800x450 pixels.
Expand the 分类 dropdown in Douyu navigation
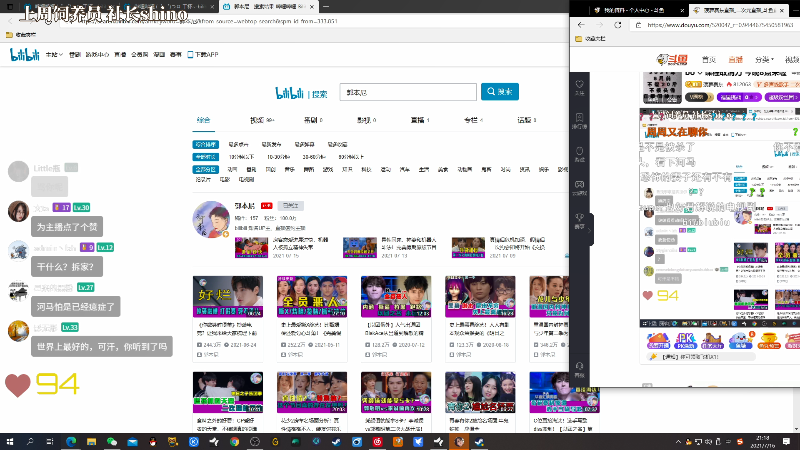pyautogui.click(x=764, y=60)
